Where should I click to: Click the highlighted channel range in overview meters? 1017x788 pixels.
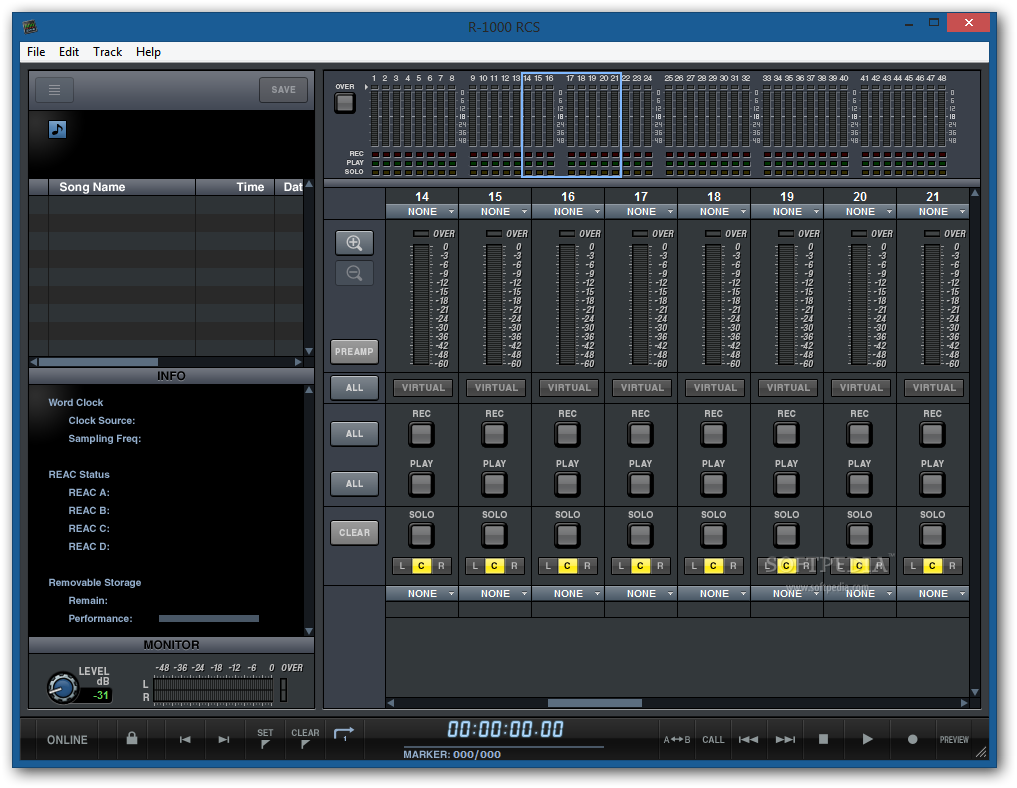point(571,125)
